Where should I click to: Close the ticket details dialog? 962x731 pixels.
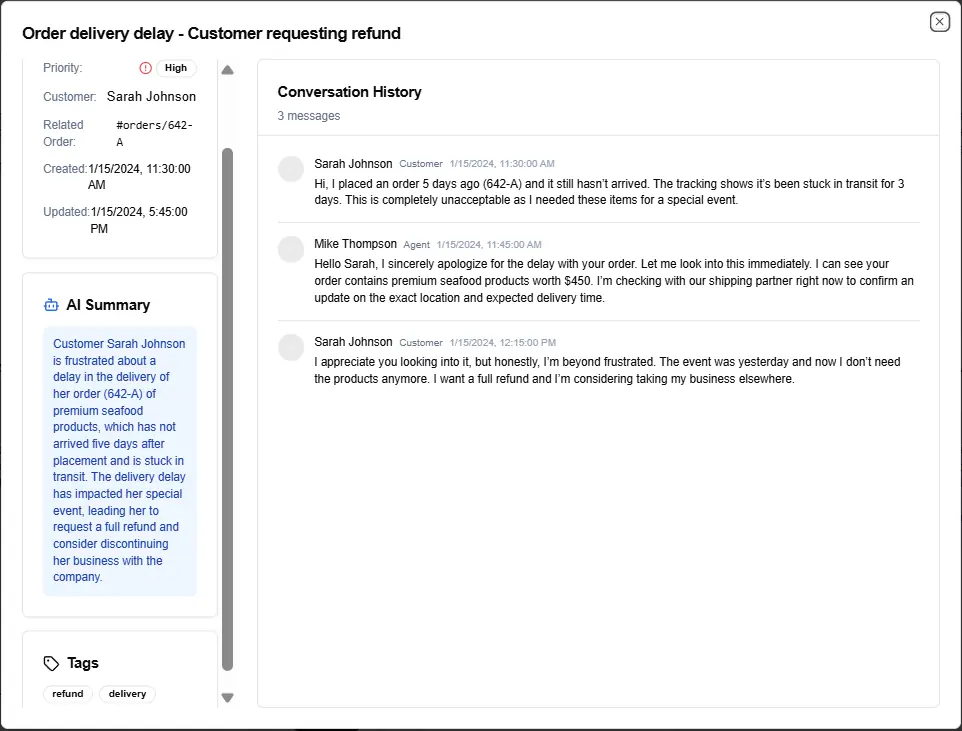[939, 22]
